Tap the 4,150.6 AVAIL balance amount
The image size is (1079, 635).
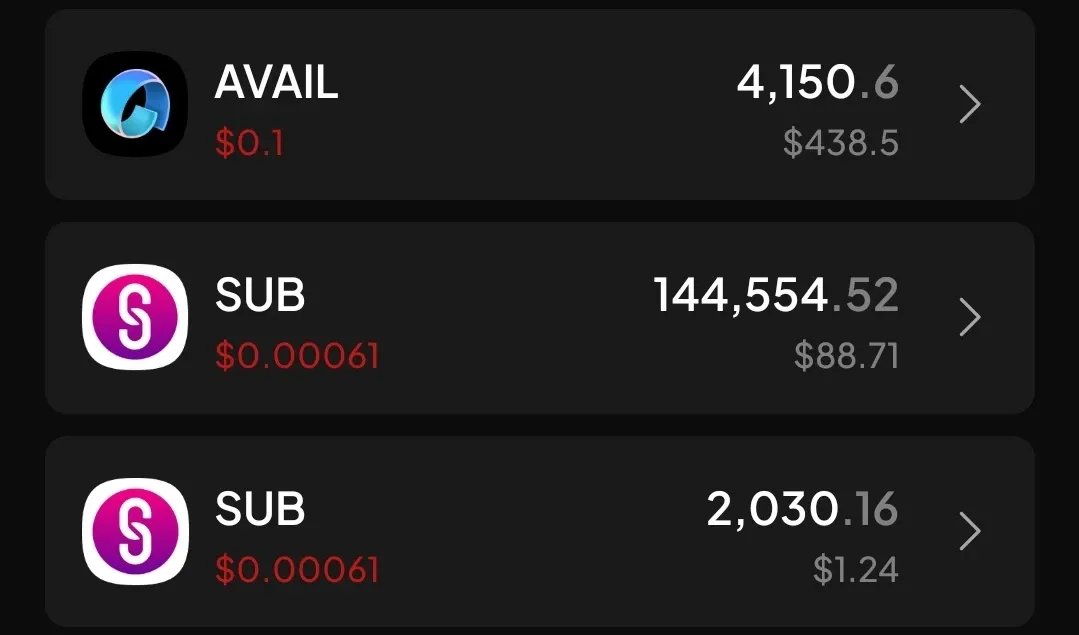[818, 83]
